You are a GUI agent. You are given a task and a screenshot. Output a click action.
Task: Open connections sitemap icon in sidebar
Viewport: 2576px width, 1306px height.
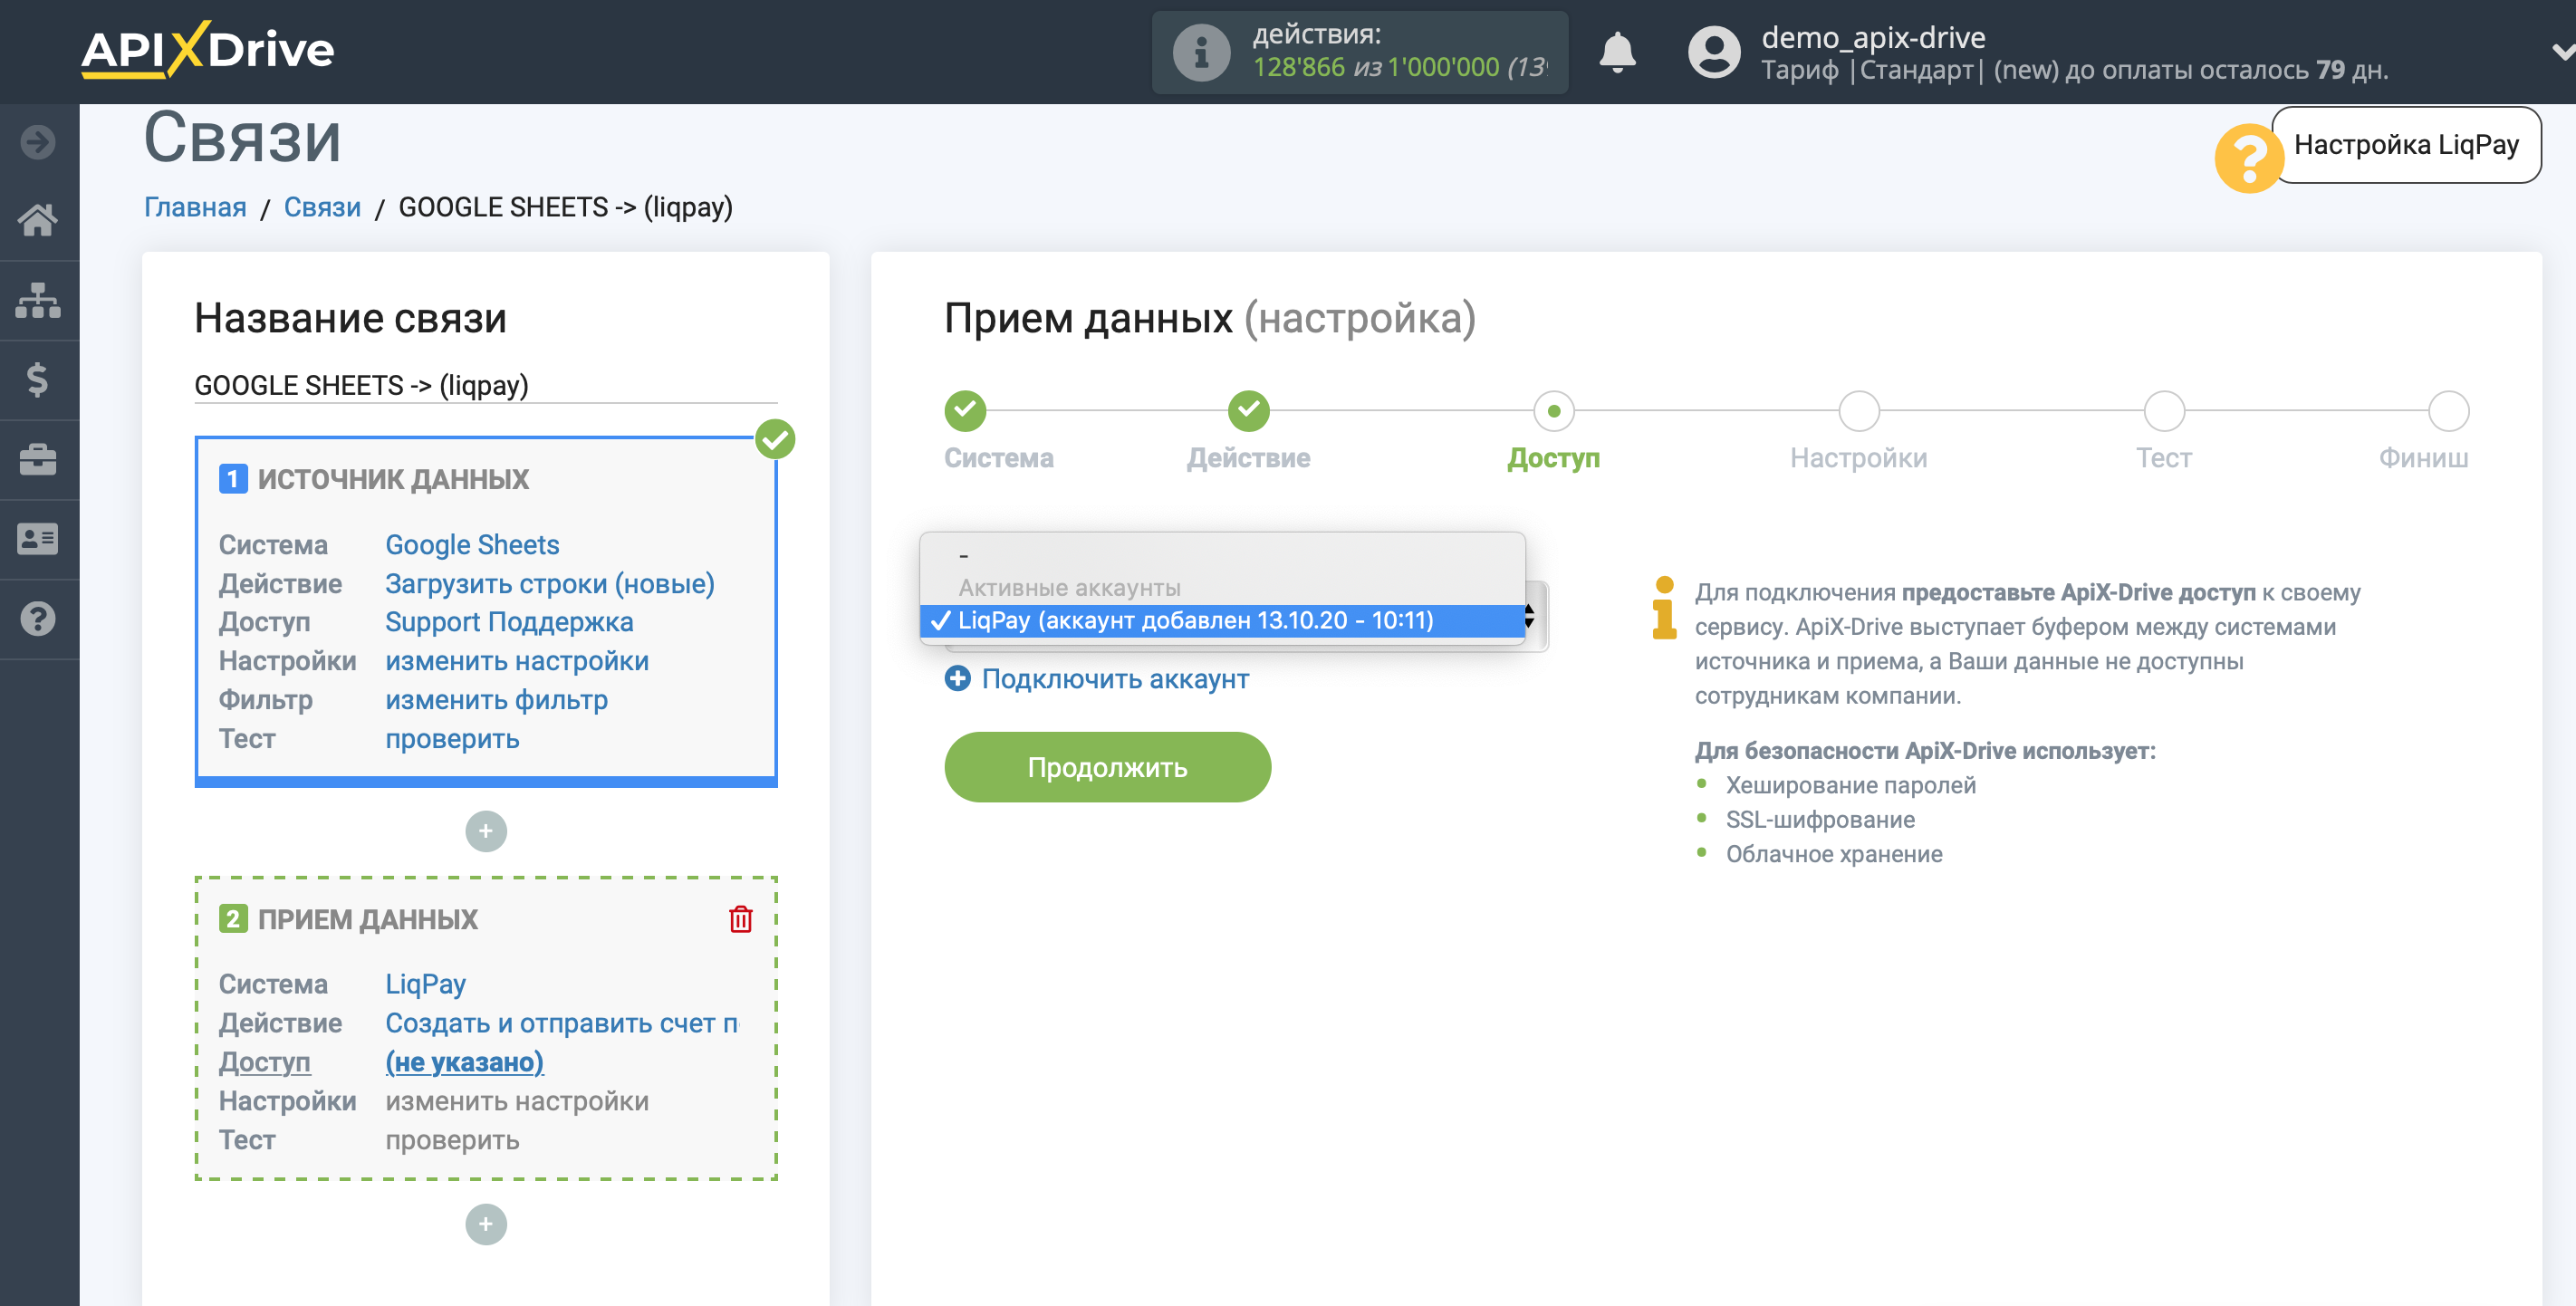point(38,300)
